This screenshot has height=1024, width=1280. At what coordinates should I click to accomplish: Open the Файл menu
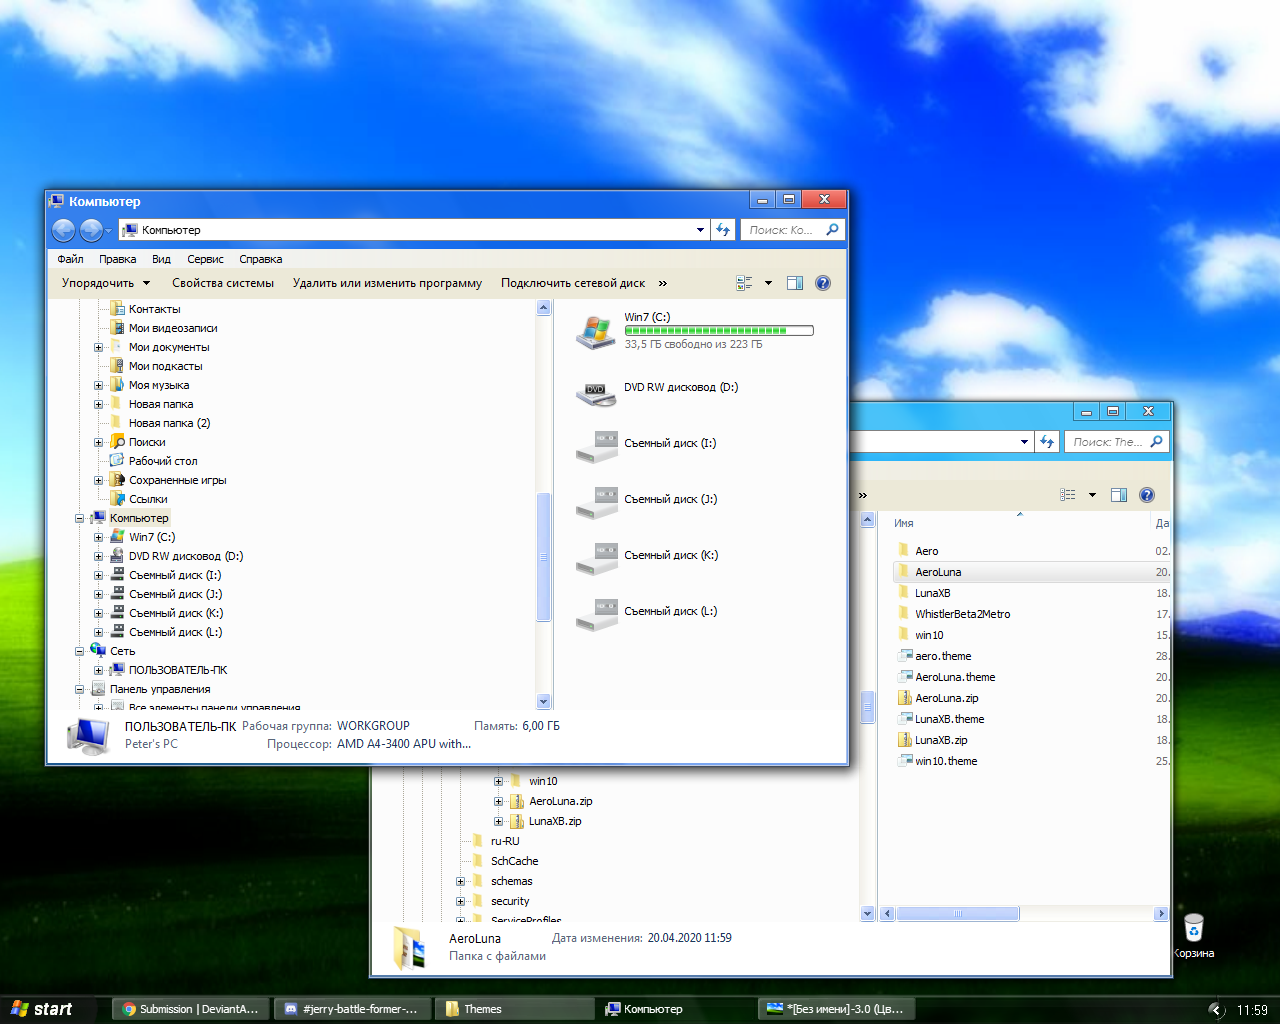click(x=70, y=259)
